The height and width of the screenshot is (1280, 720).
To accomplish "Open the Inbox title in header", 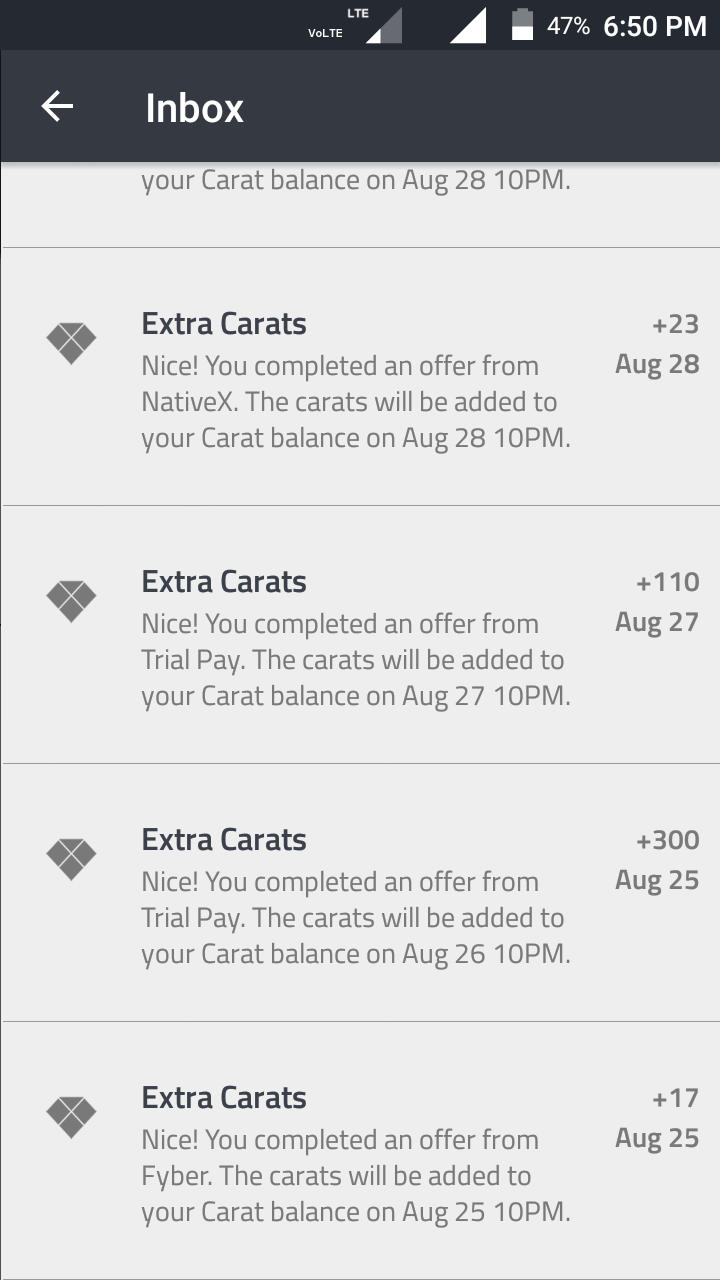I will point(194,108).
